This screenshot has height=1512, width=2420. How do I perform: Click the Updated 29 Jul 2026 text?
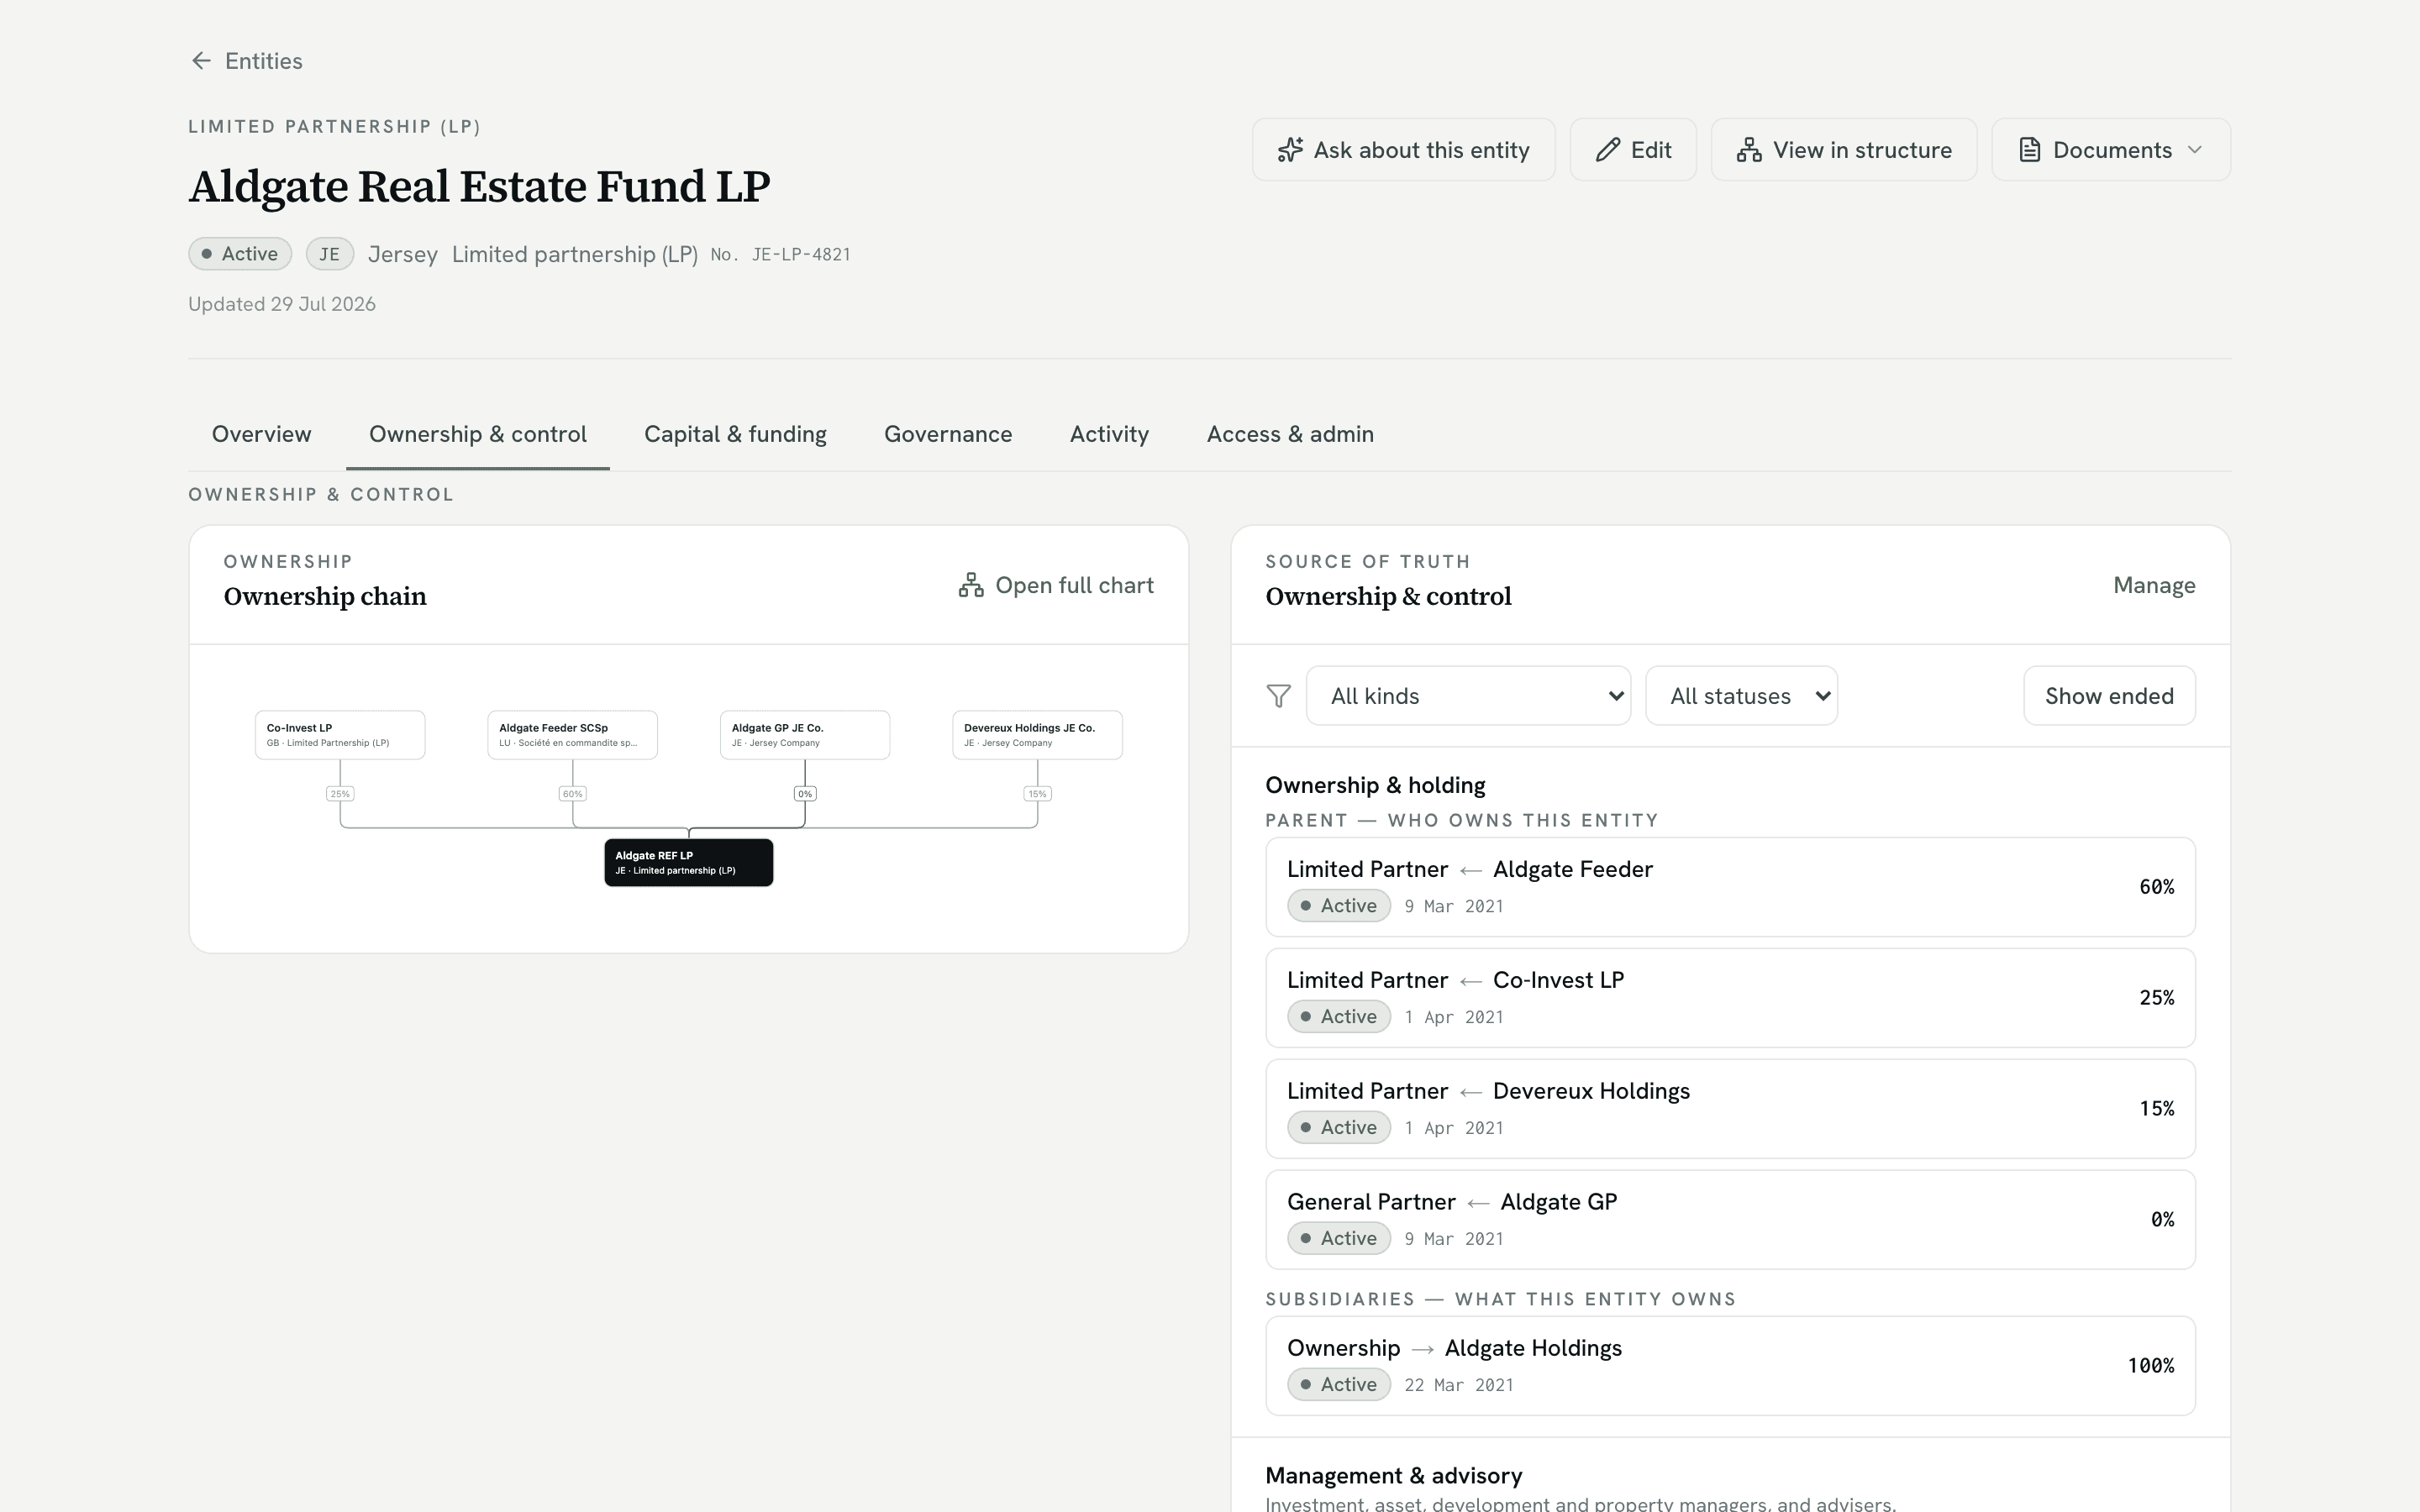pyautogui.click(x=282, y=304)
